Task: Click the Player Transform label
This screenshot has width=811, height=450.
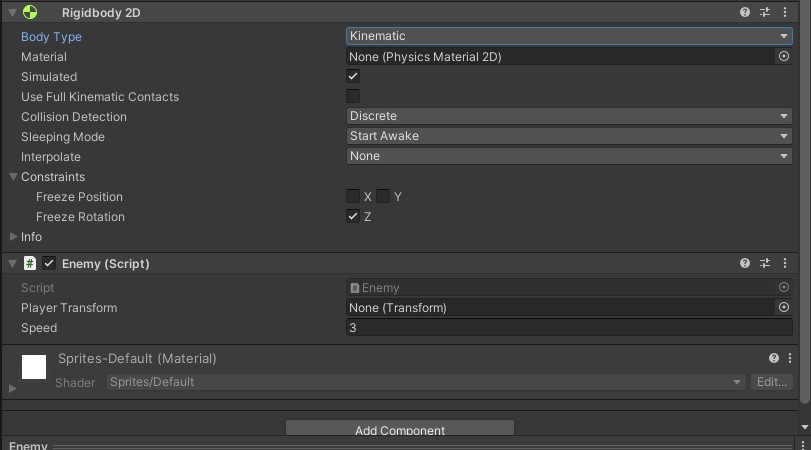Action: click(69, 308)
